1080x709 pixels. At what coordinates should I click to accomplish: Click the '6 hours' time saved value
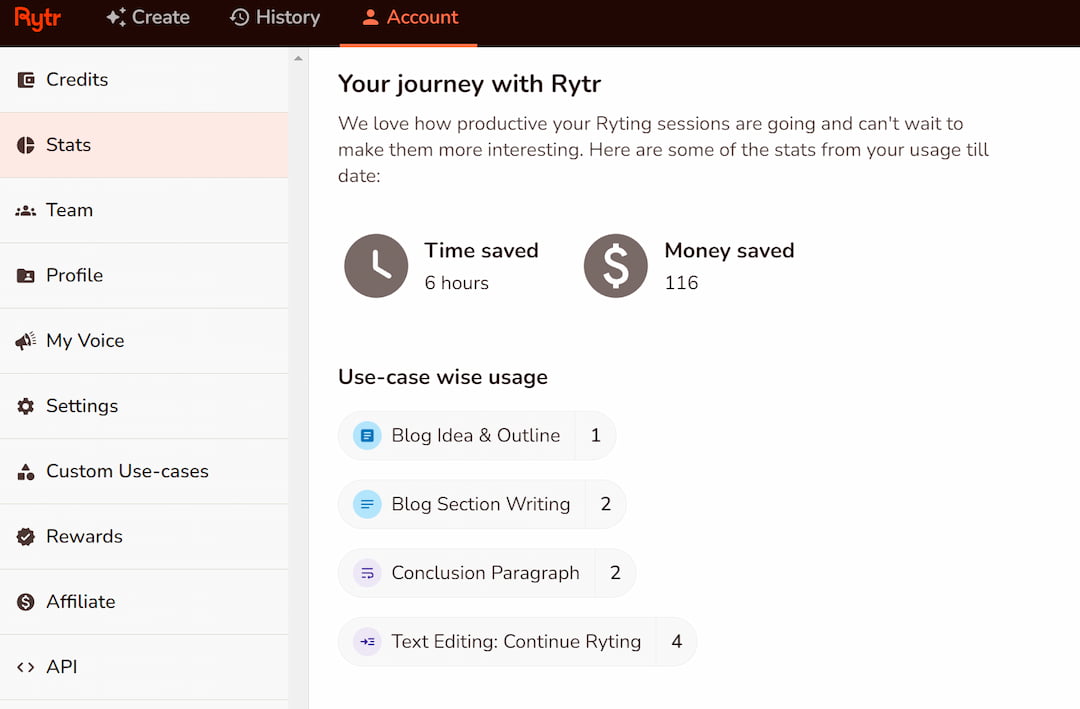(x=457, y=283)
